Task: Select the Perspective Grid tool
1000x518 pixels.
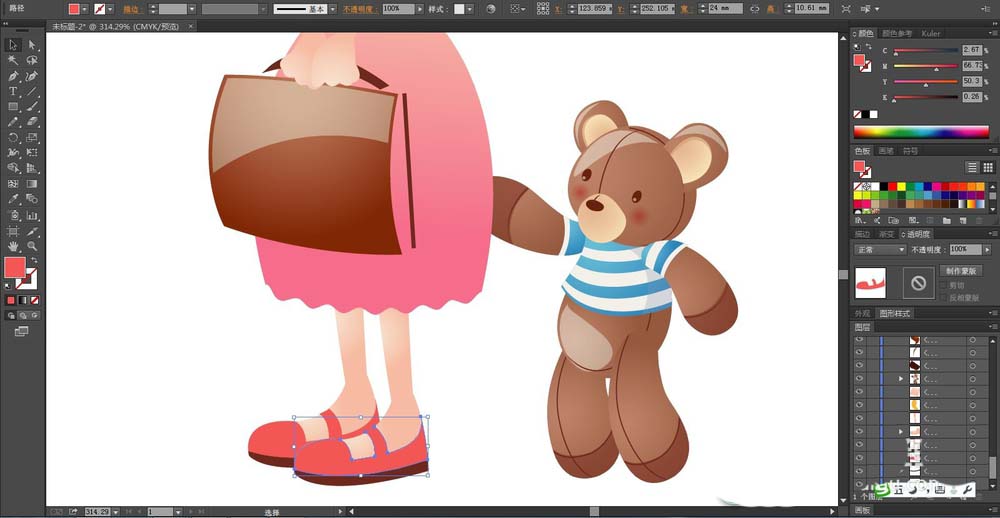Action: (32, 168)
